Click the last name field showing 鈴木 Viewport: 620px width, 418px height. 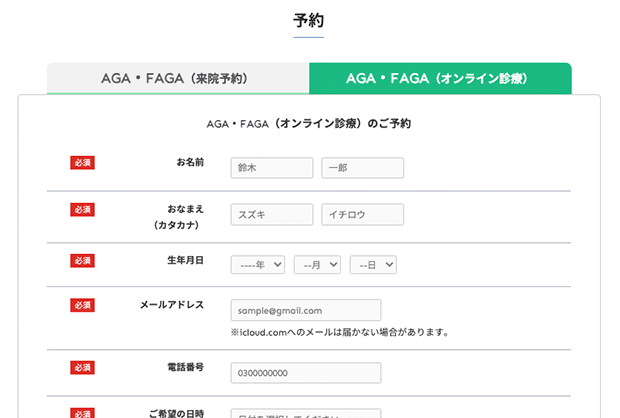(x=272, y=168)
